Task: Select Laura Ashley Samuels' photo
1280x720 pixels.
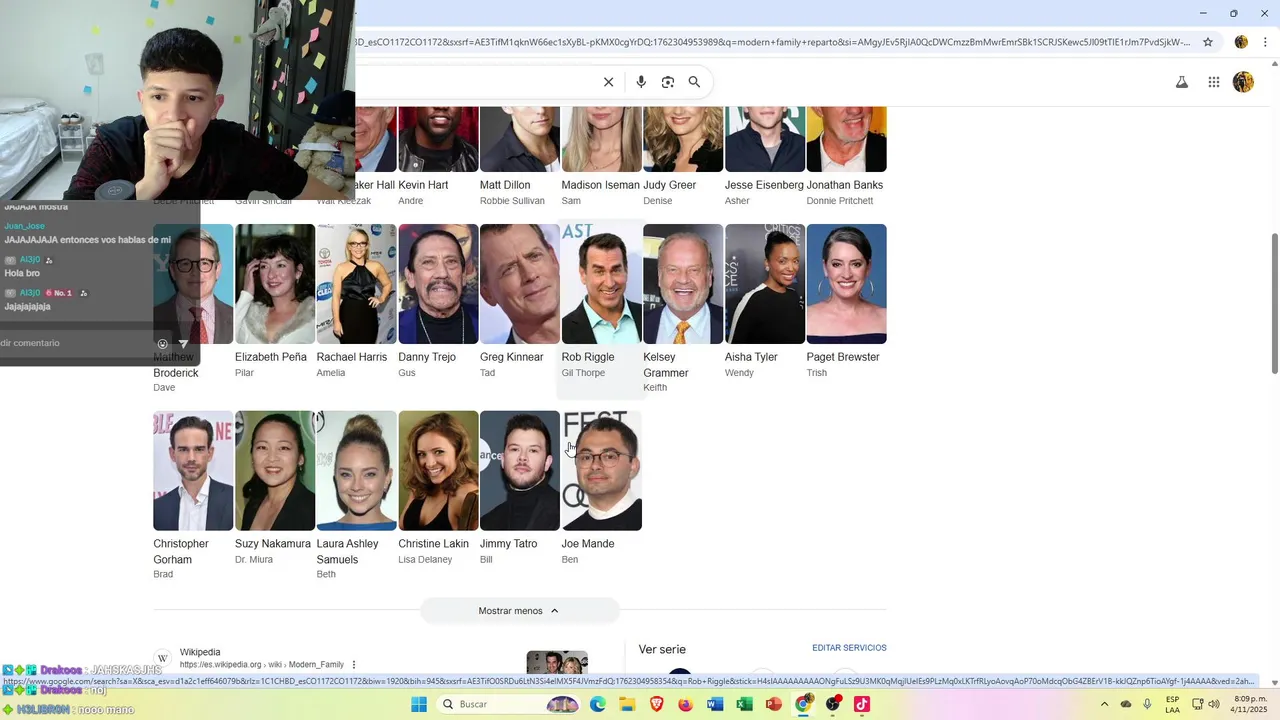Action: 356,471
